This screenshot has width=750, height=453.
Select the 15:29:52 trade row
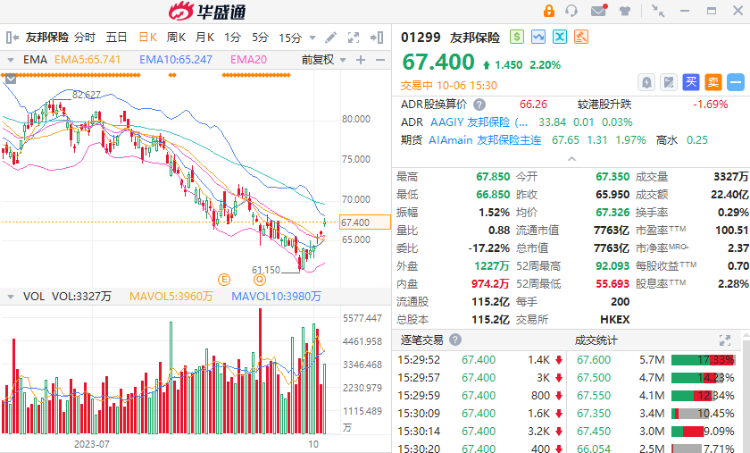click(480, 360)
